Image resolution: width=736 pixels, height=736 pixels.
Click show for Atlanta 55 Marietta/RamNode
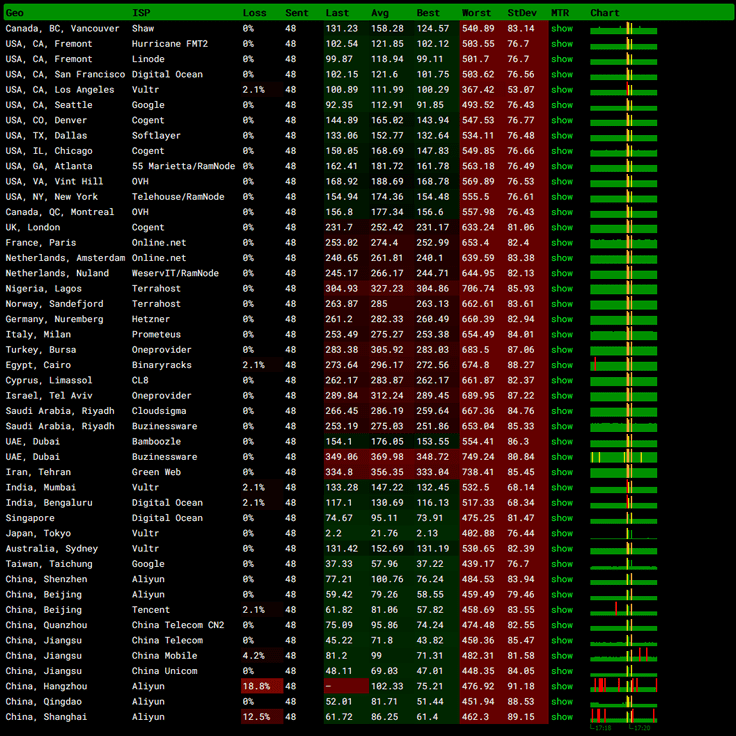click(x=562, y=166)
